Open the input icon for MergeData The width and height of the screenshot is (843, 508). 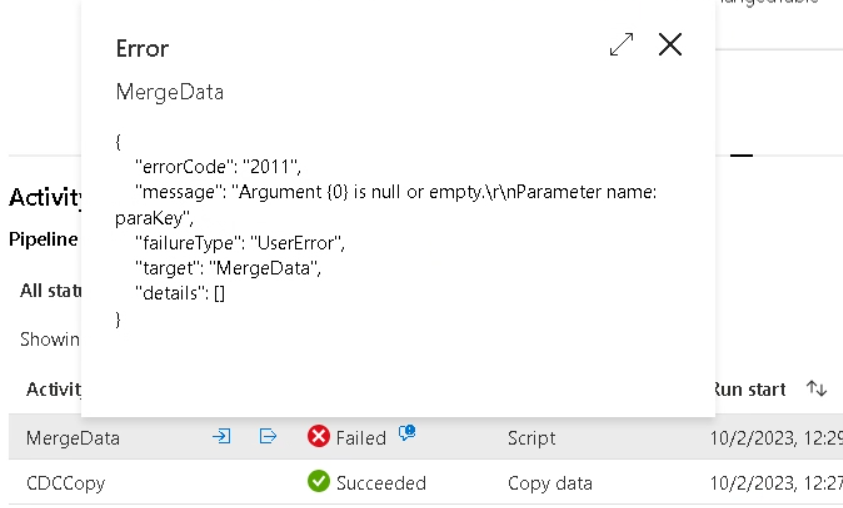tap(222, 437)
